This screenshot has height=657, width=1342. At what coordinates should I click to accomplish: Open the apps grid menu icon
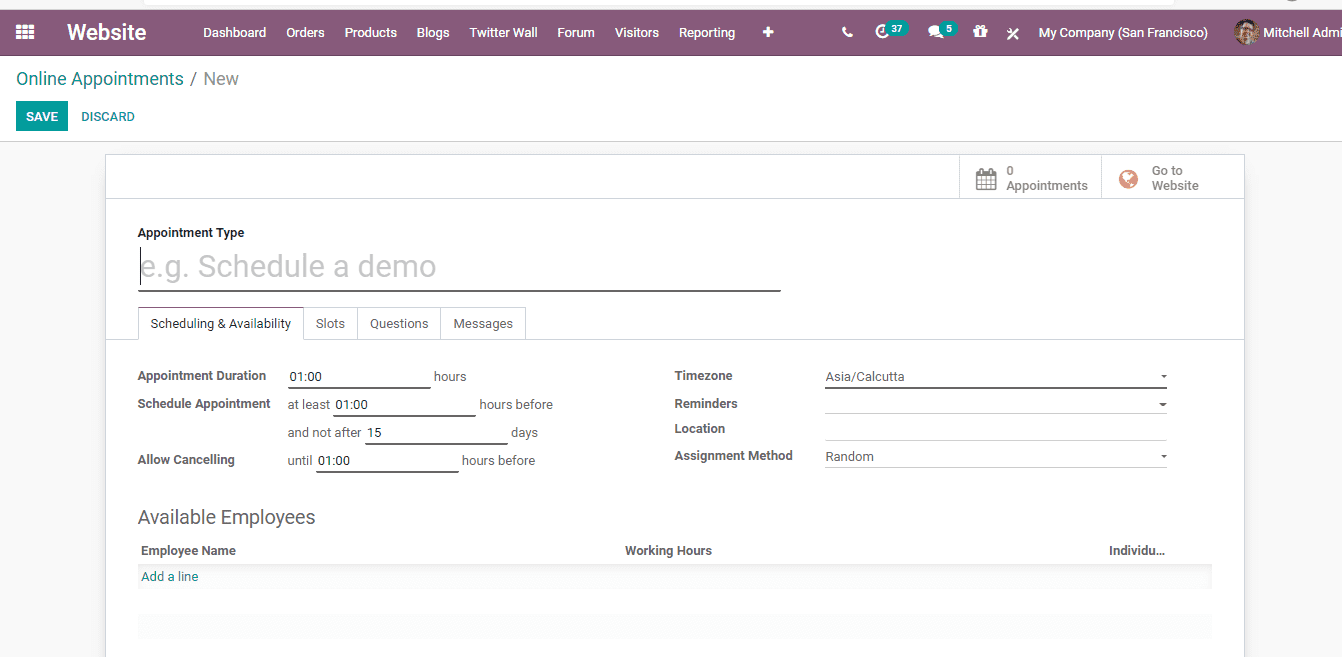click(25, 32)
